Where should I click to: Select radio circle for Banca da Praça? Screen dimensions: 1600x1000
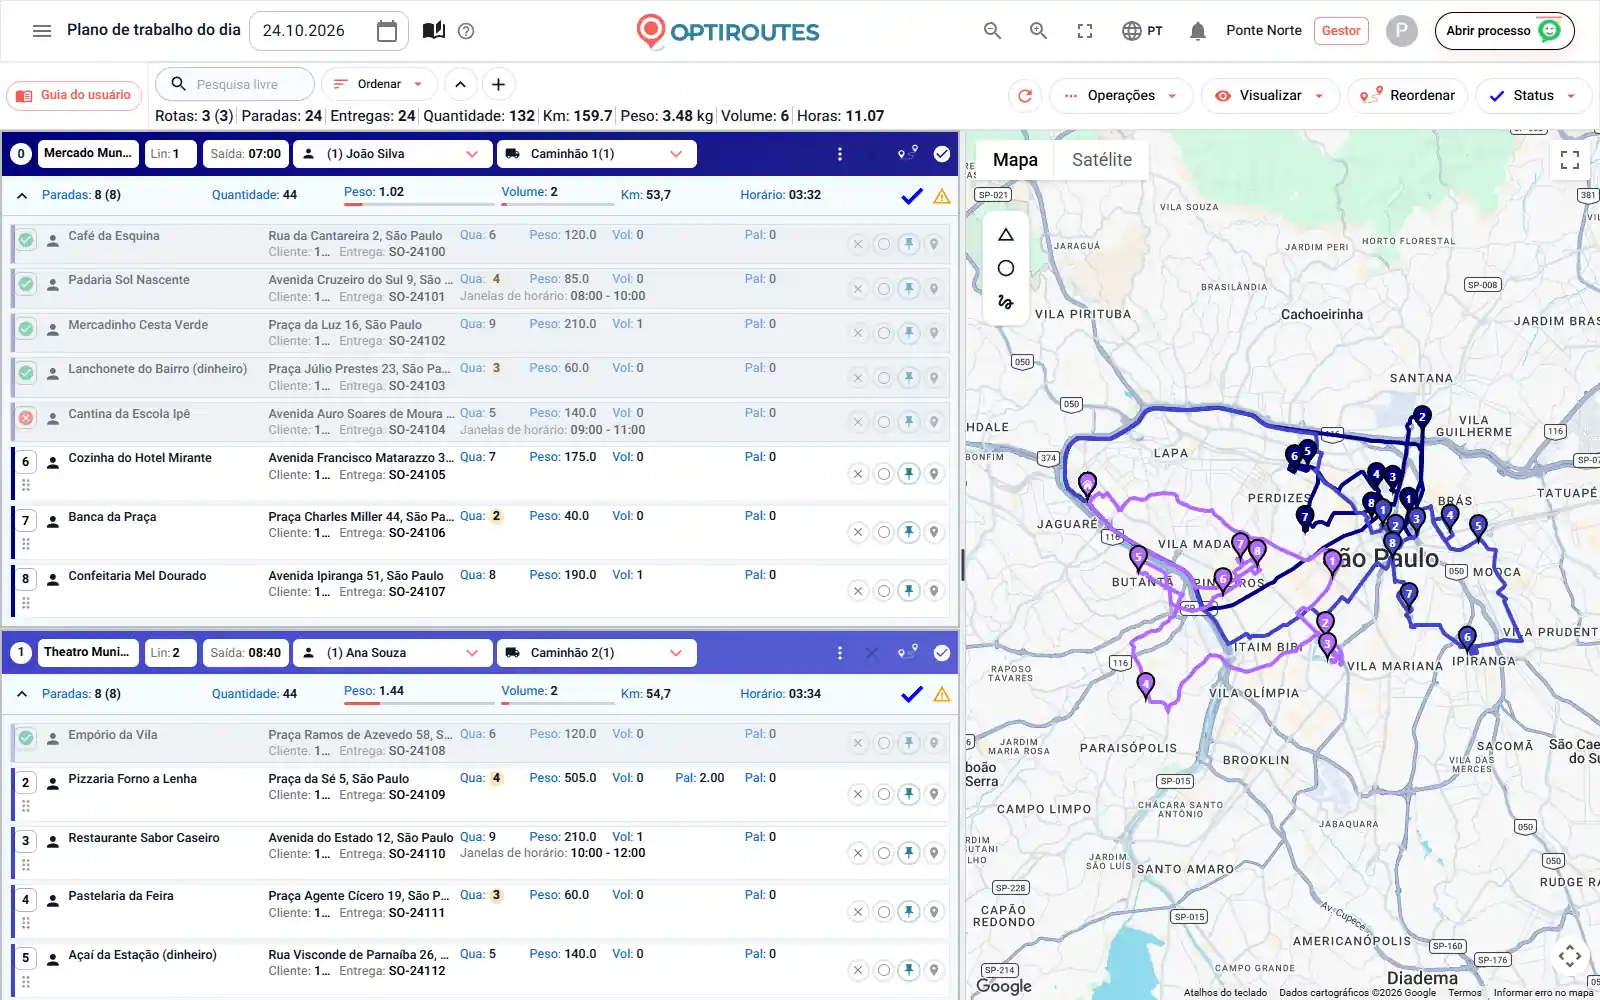click(884, 532)
